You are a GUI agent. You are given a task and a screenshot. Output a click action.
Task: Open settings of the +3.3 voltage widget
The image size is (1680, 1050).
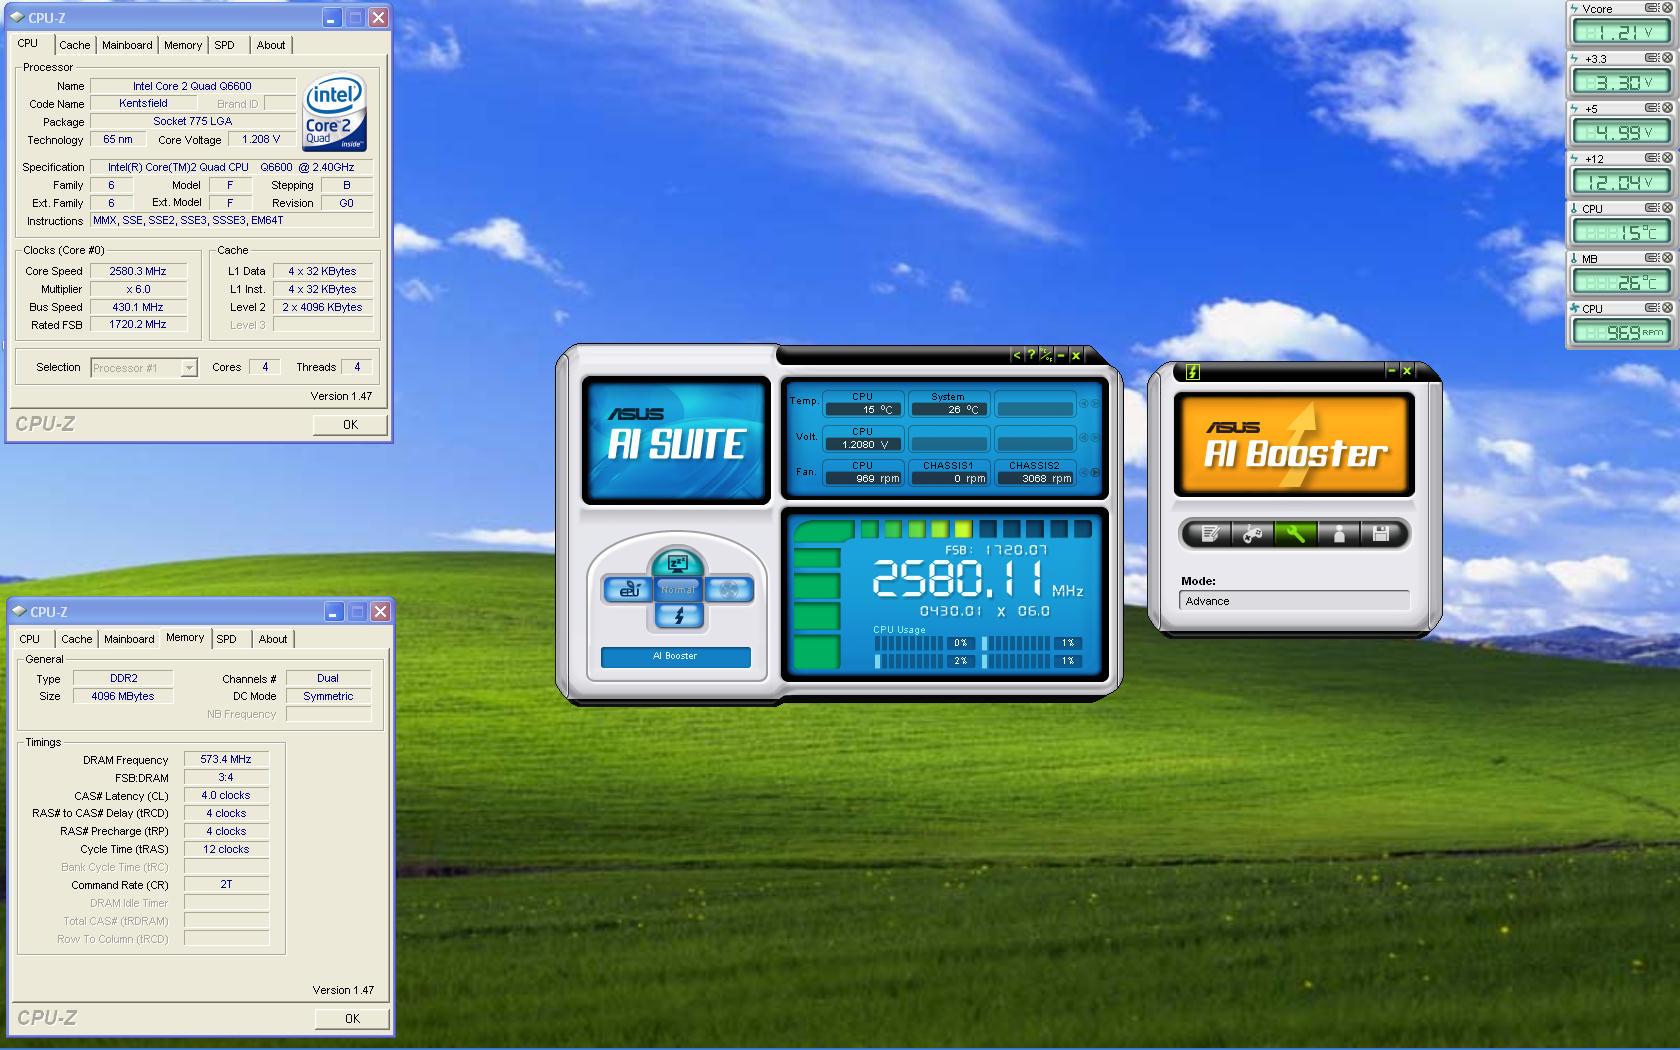coord(1652,58)
